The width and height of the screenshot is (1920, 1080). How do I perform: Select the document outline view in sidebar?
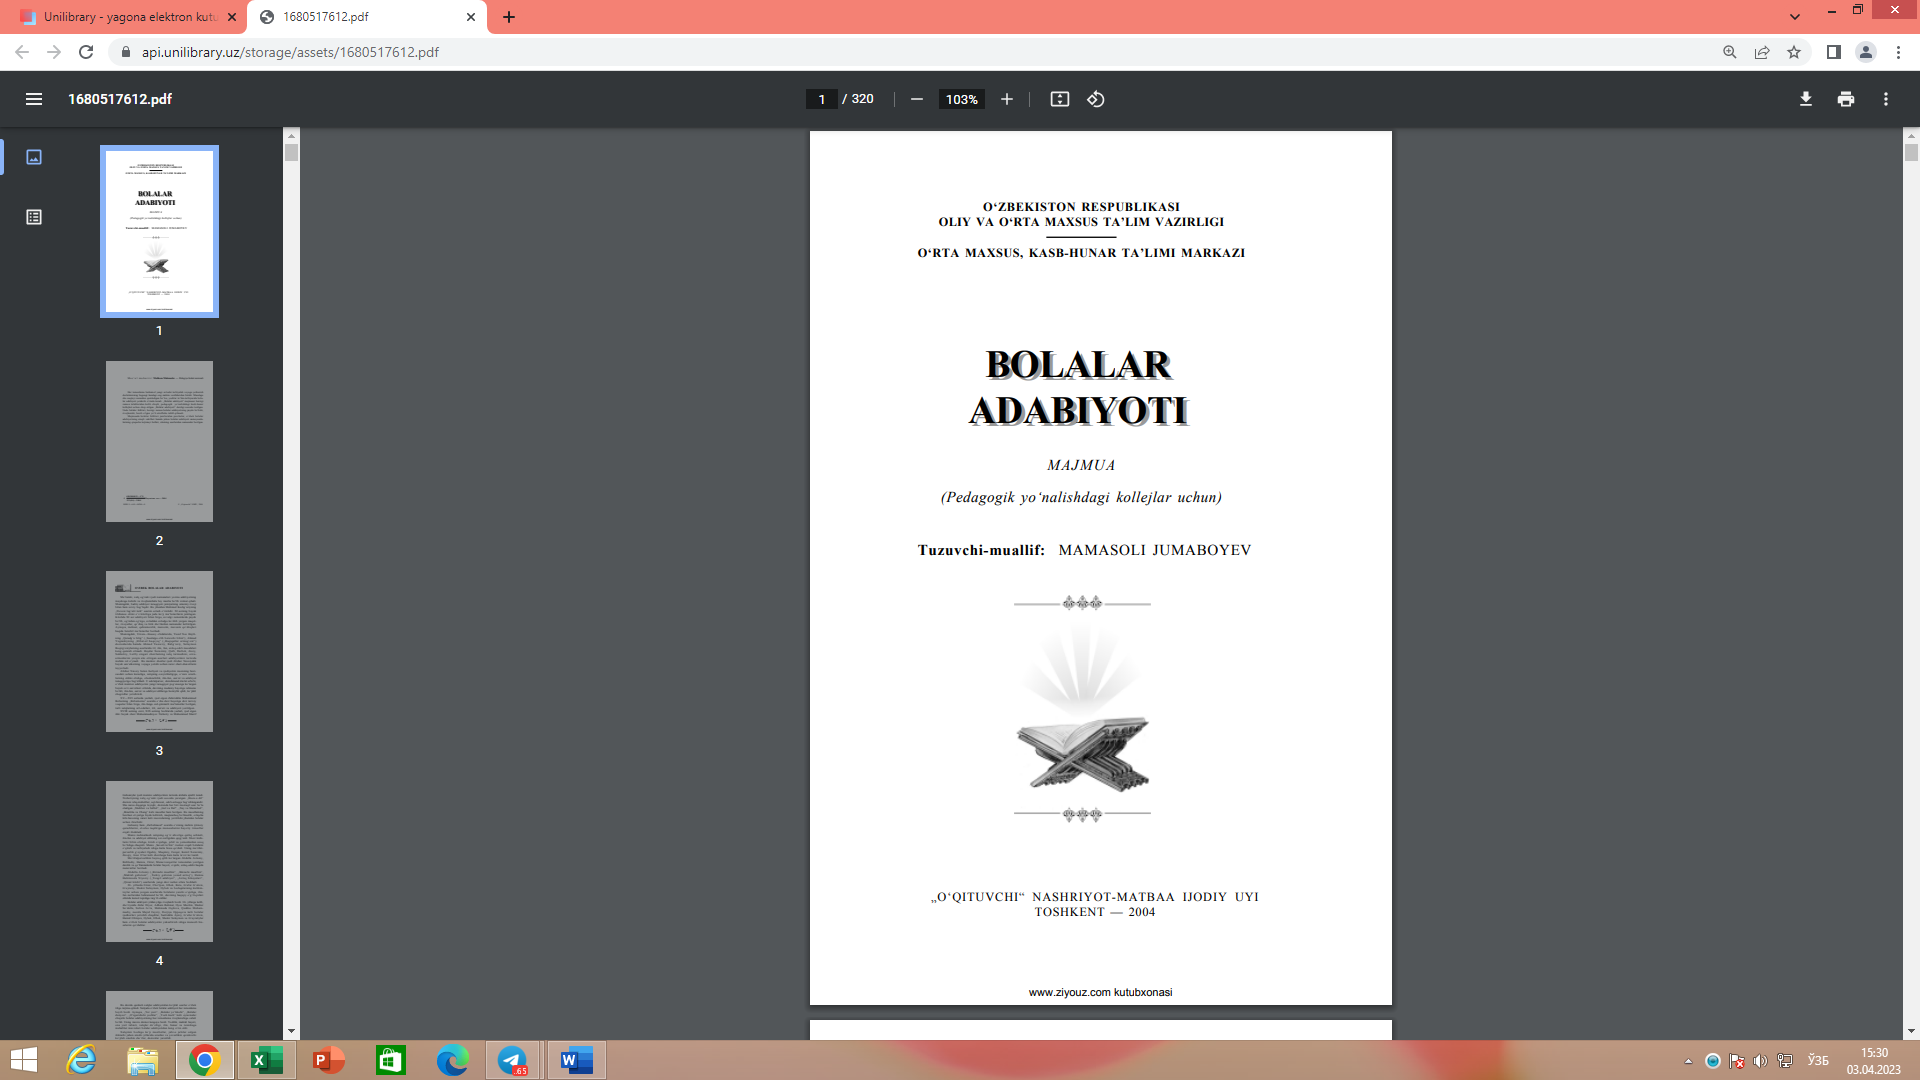(34, 215)
